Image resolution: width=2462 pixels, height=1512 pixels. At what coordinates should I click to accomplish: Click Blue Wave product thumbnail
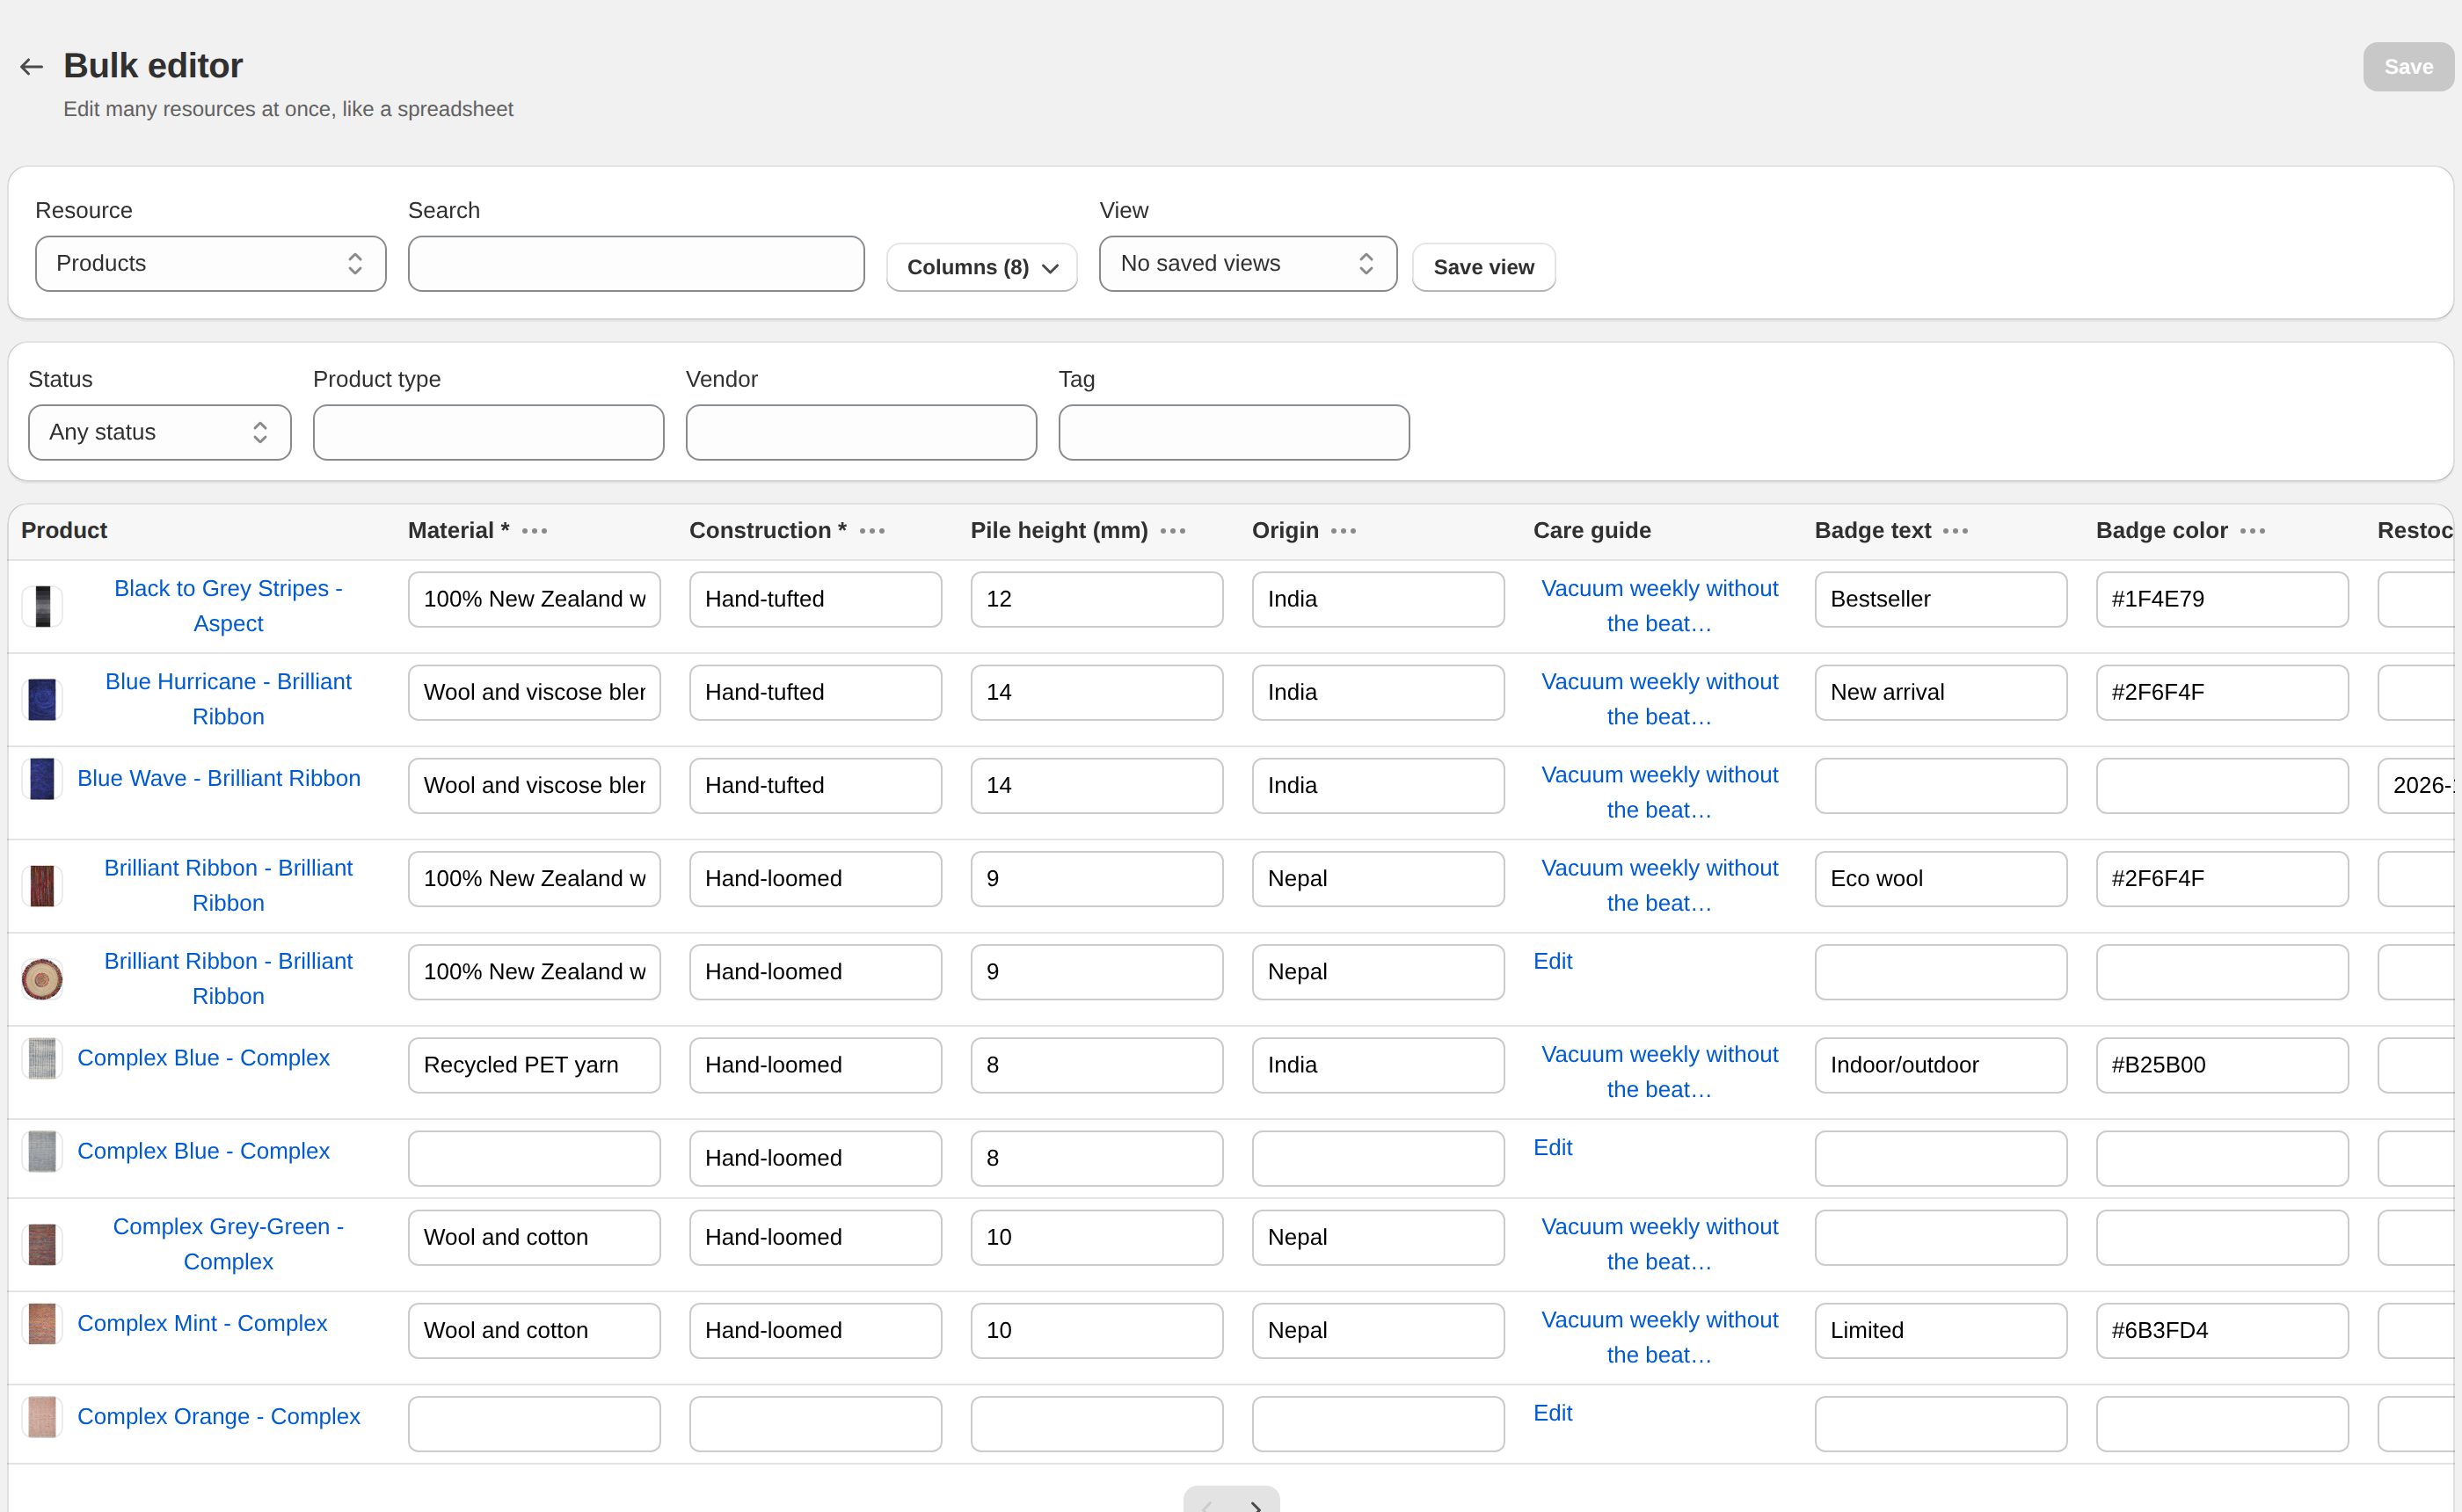pos(42,778)
